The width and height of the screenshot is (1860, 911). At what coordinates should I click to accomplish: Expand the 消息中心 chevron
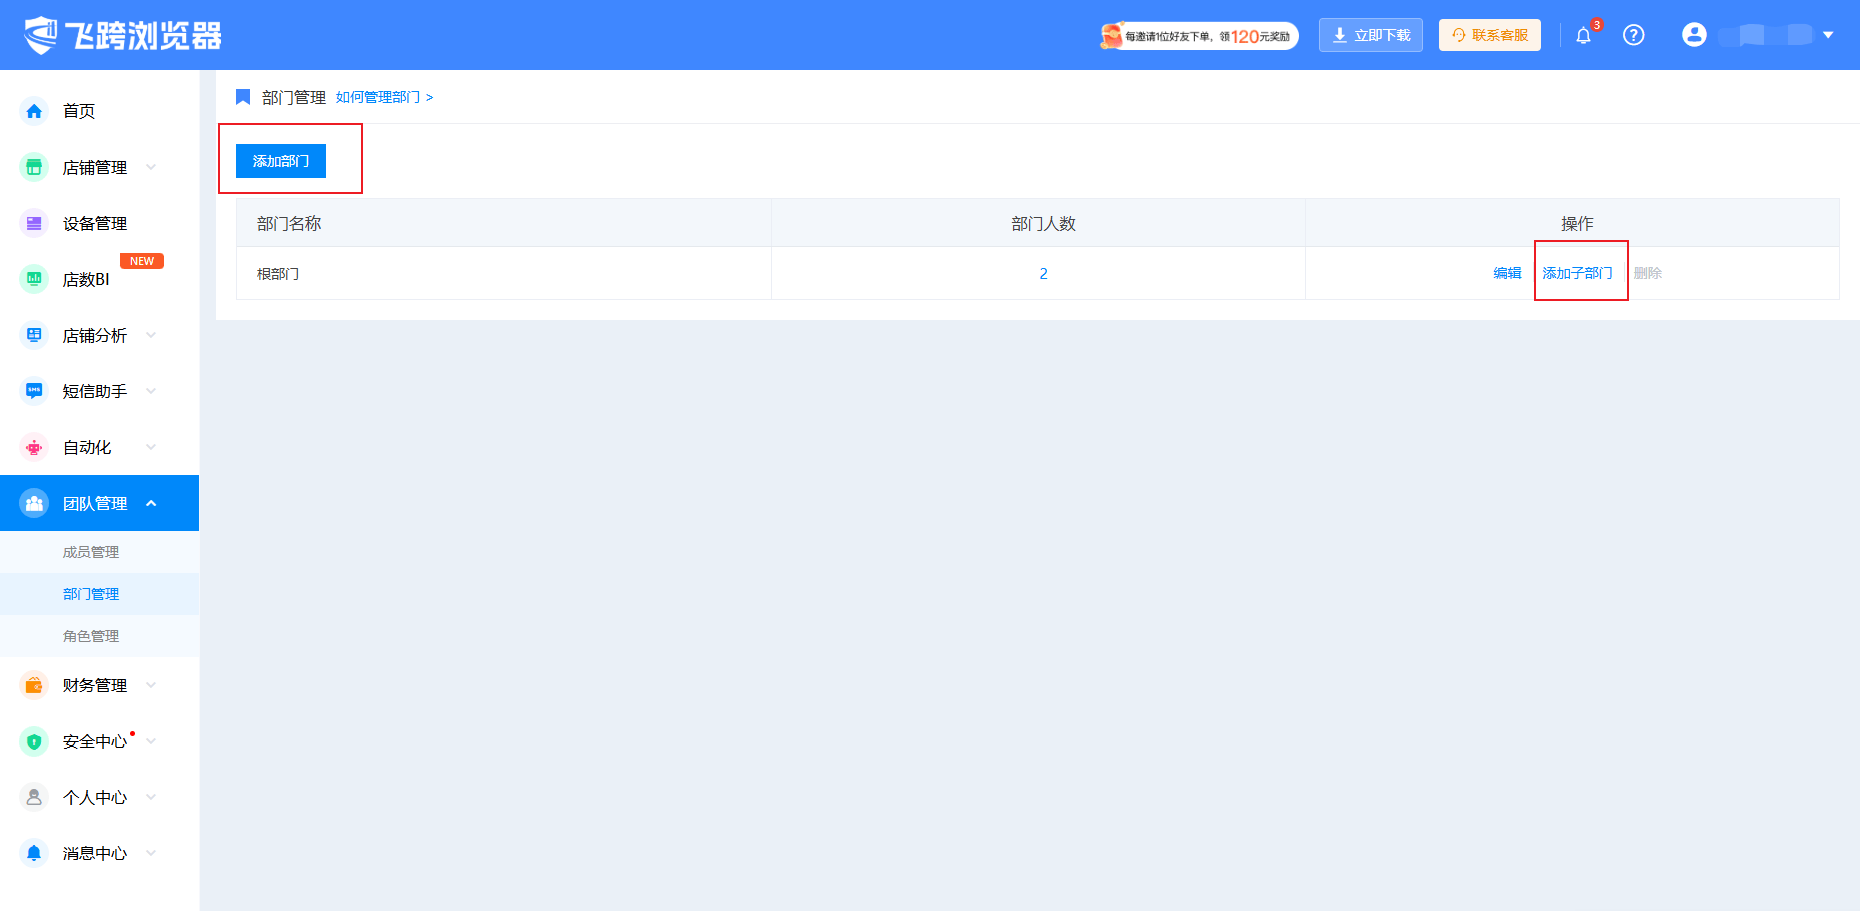click(151, 853)
